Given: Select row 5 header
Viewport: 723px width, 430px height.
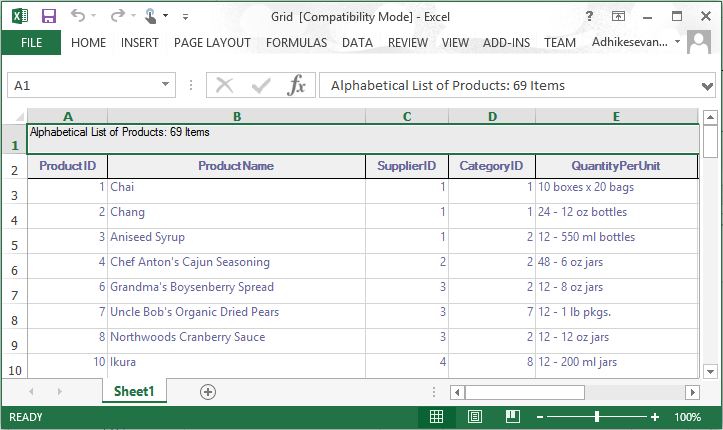Looking at the screenshot, I should (x=14, y=242).
